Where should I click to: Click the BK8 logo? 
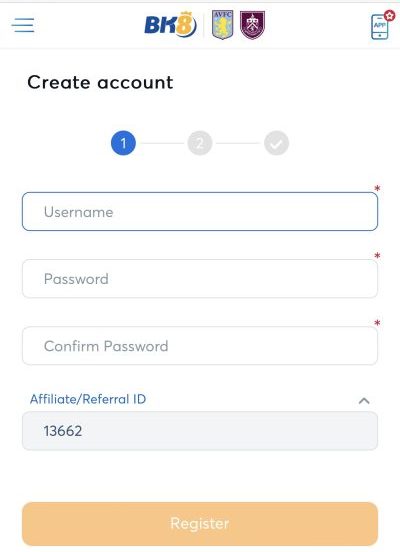coord(170,24)
